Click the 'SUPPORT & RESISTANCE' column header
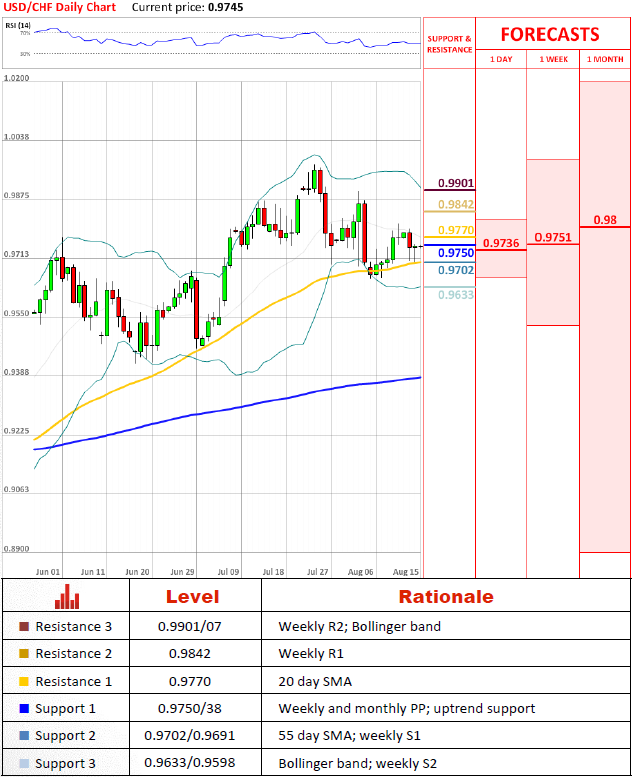The width and height of the screenshot is (632, 777). [x=450, y=44]
